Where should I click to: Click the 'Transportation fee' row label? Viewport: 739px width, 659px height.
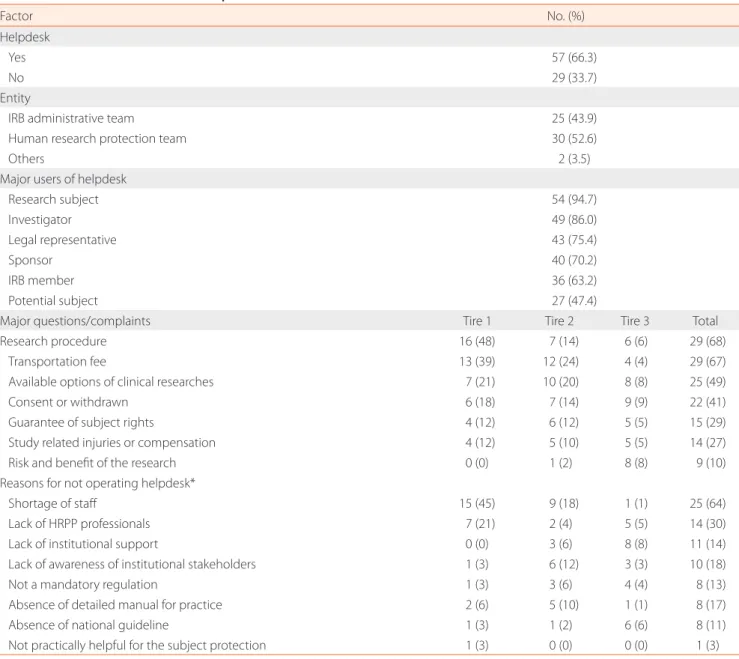57,362
